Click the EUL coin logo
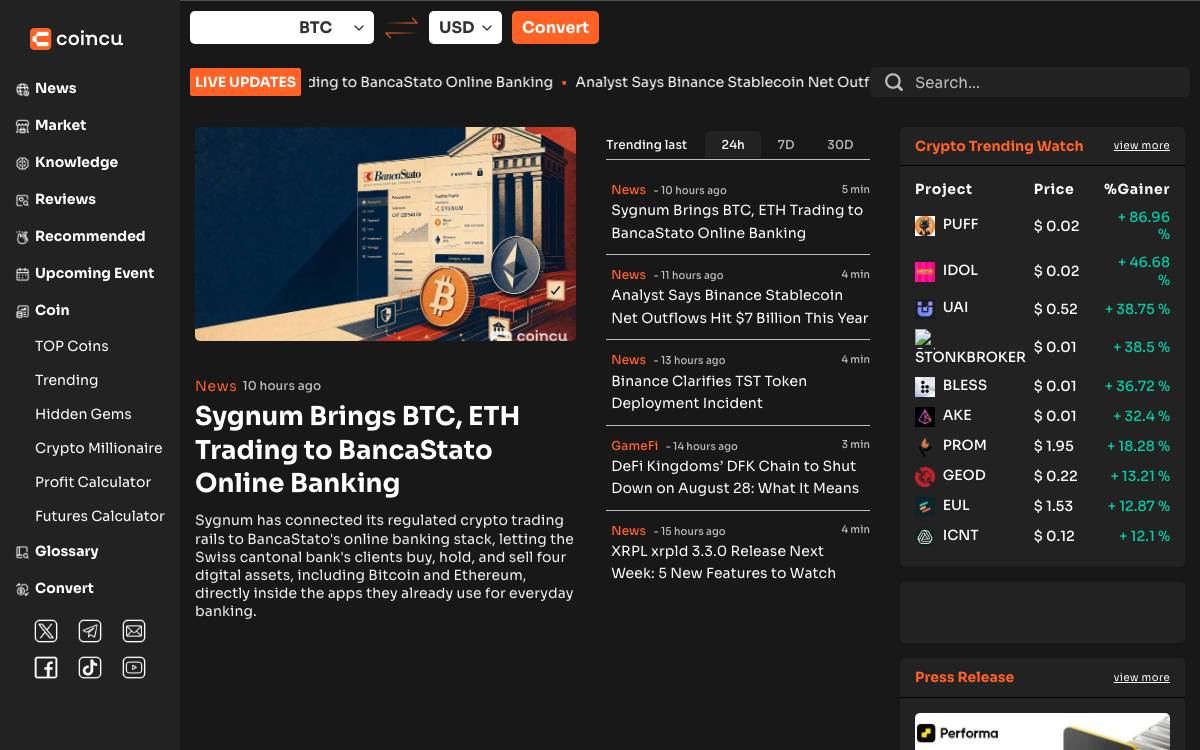 925,506
